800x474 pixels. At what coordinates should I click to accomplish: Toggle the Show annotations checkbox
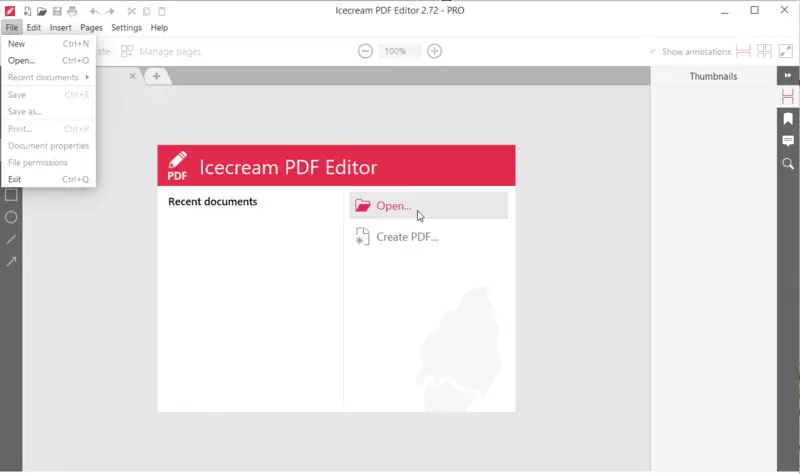pyautogui.click(x=652, y=52)
